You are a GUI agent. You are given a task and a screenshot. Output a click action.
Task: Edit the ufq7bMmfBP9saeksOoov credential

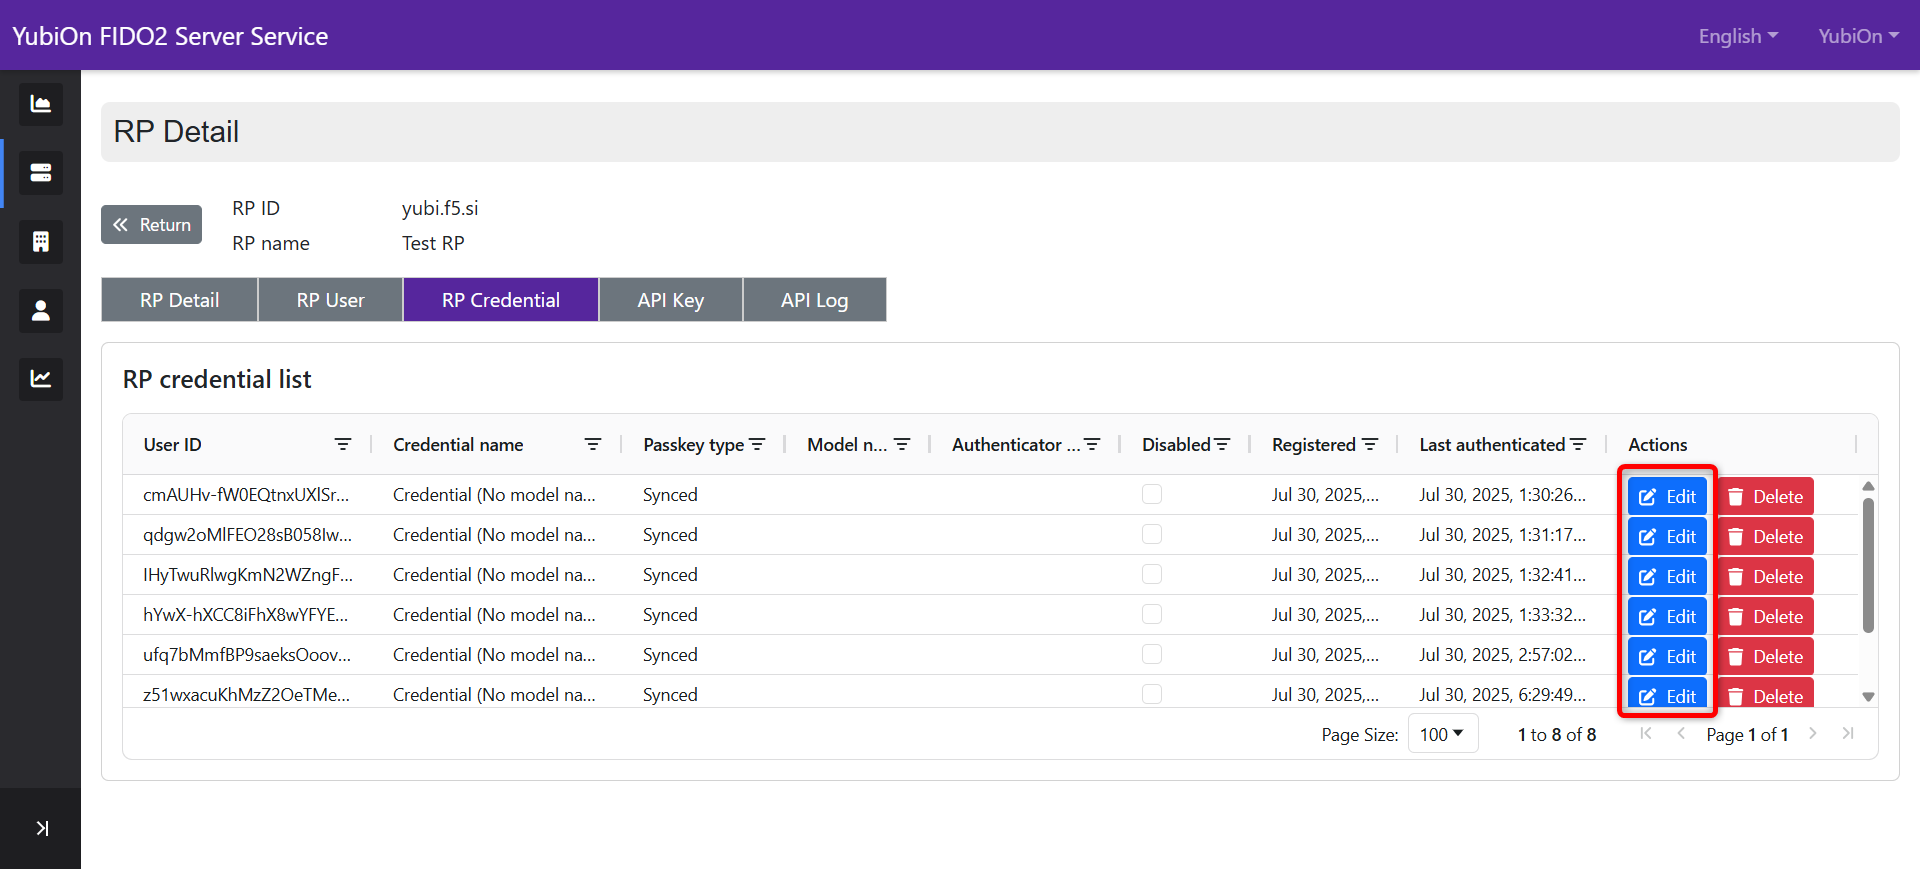1667,657
